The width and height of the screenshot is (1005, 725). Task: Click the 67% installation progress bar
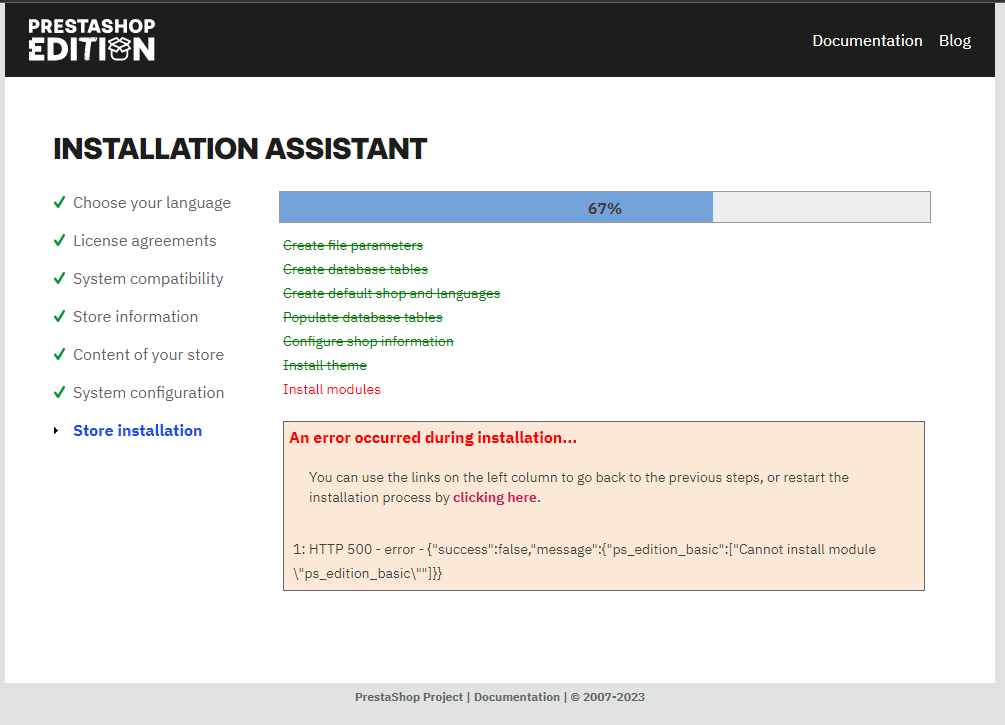pyautogui.click(x=604, y=207)
